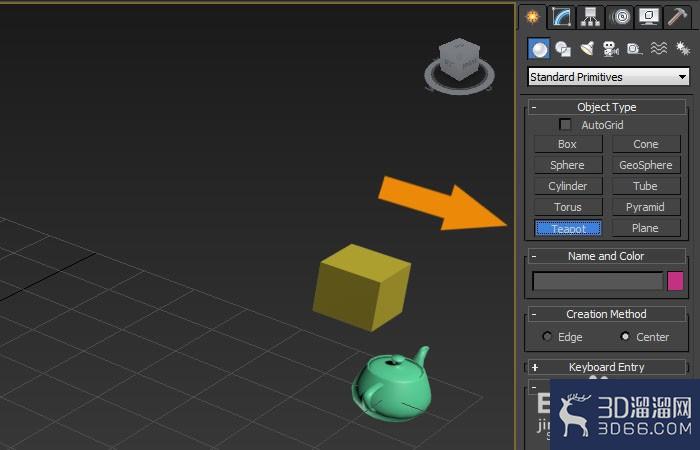Switch to the Display panel tab
The width and height of the screenshot is (700, 450).
[649, 17]
